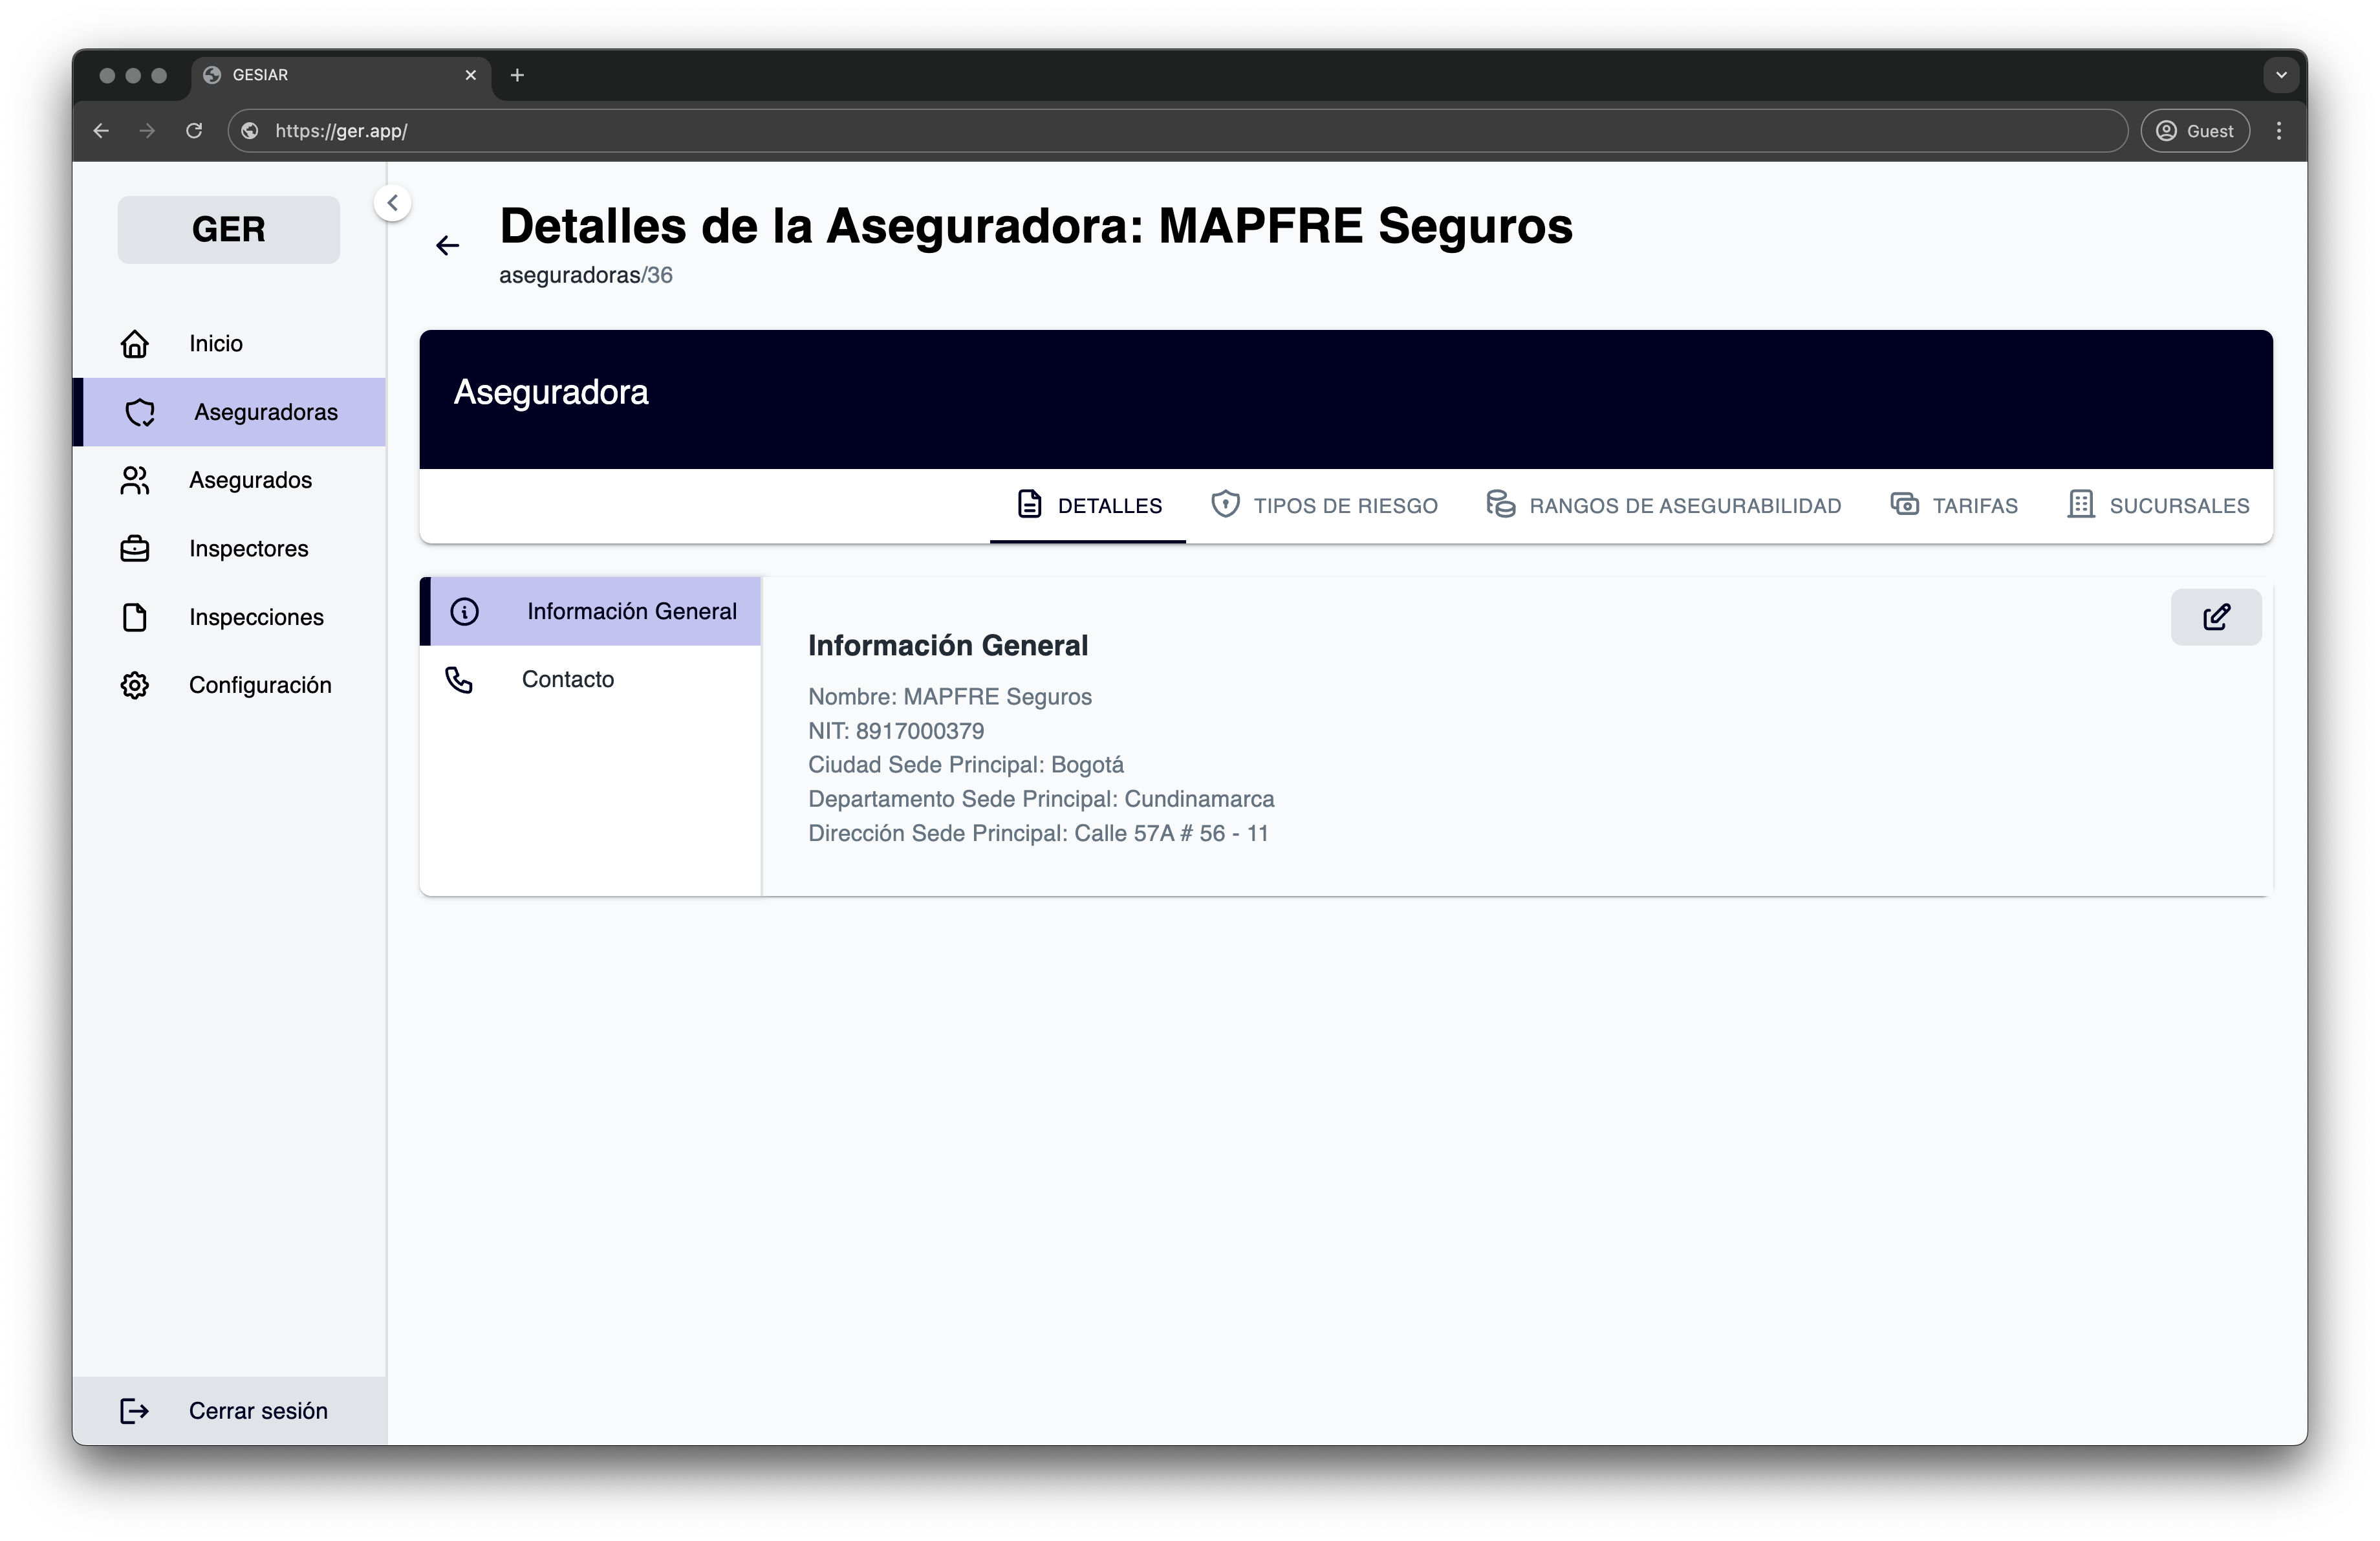Click the logout icon near Cerrar sesión
The image size is (2380, 1541).
tap(134, 1411)
